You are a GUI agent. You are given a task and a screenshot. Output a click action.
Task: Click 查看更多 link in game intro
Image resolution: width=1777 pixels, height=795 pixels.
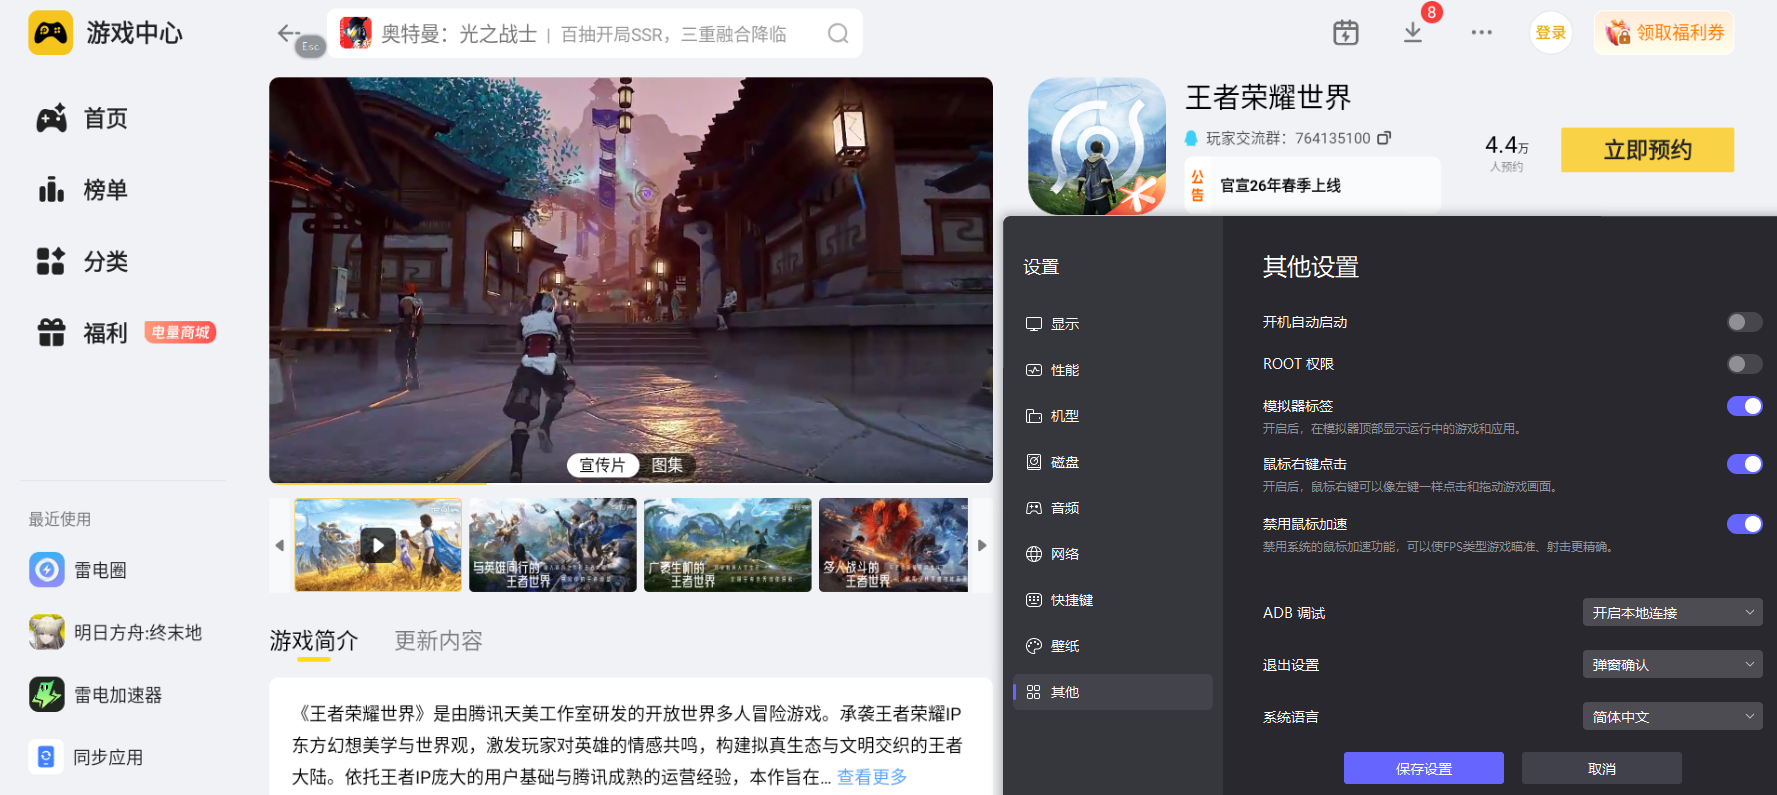pyautogui.click(x=872, y=777)
